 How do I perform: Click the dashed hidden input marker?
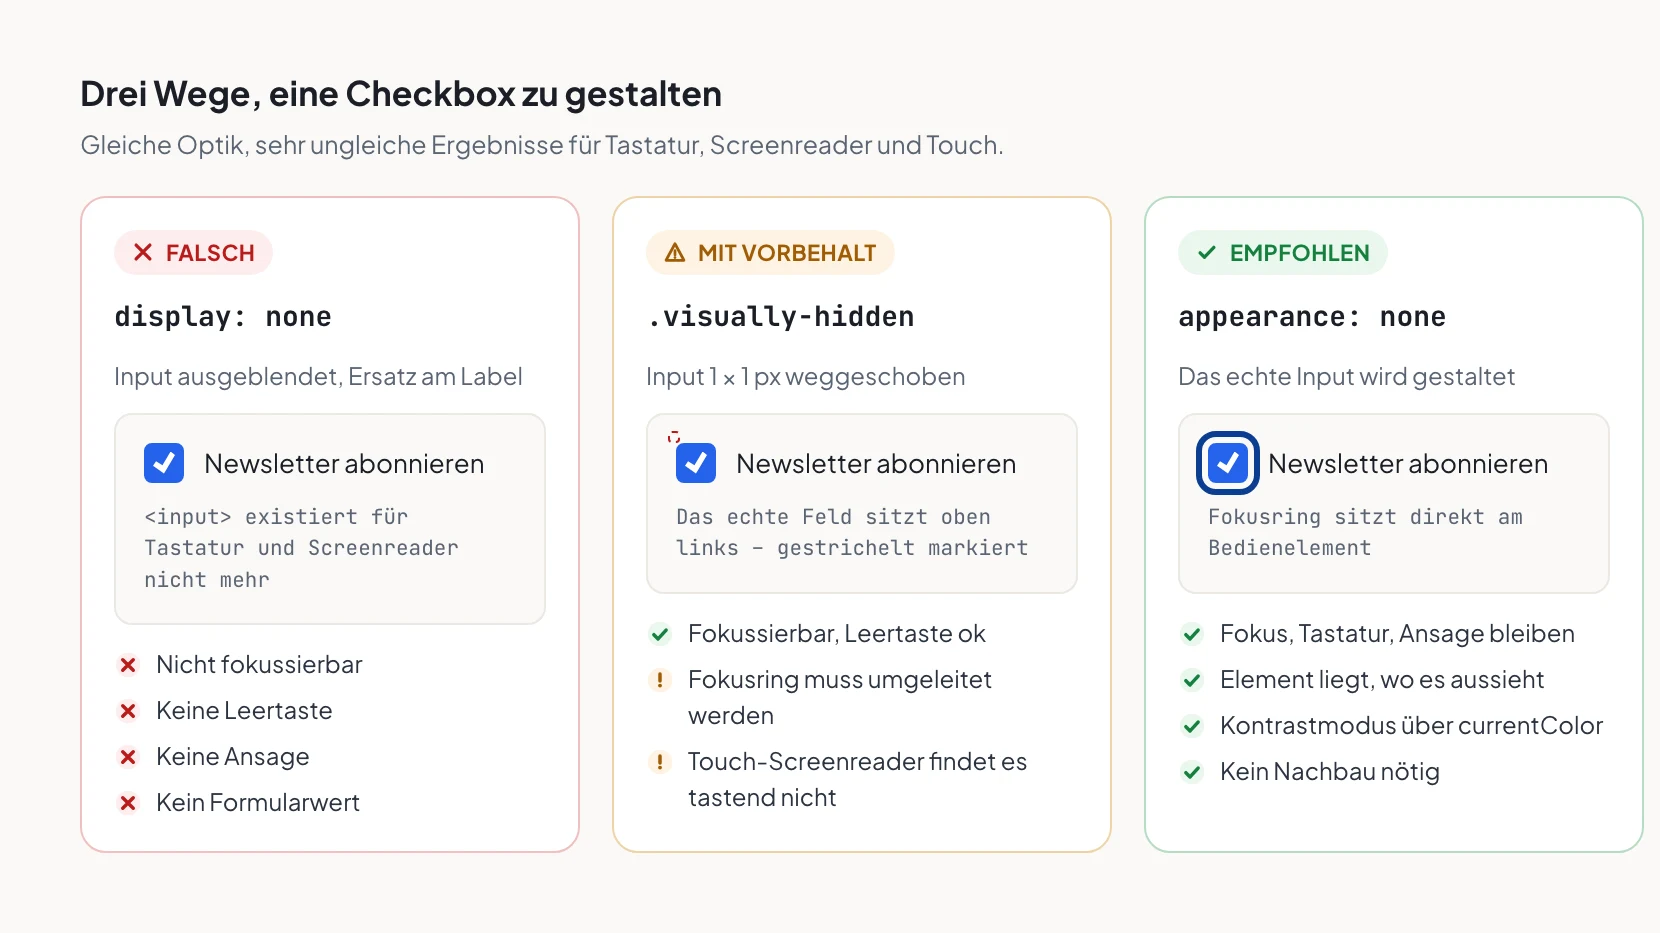pyautogui.click(x=674, y=437)
